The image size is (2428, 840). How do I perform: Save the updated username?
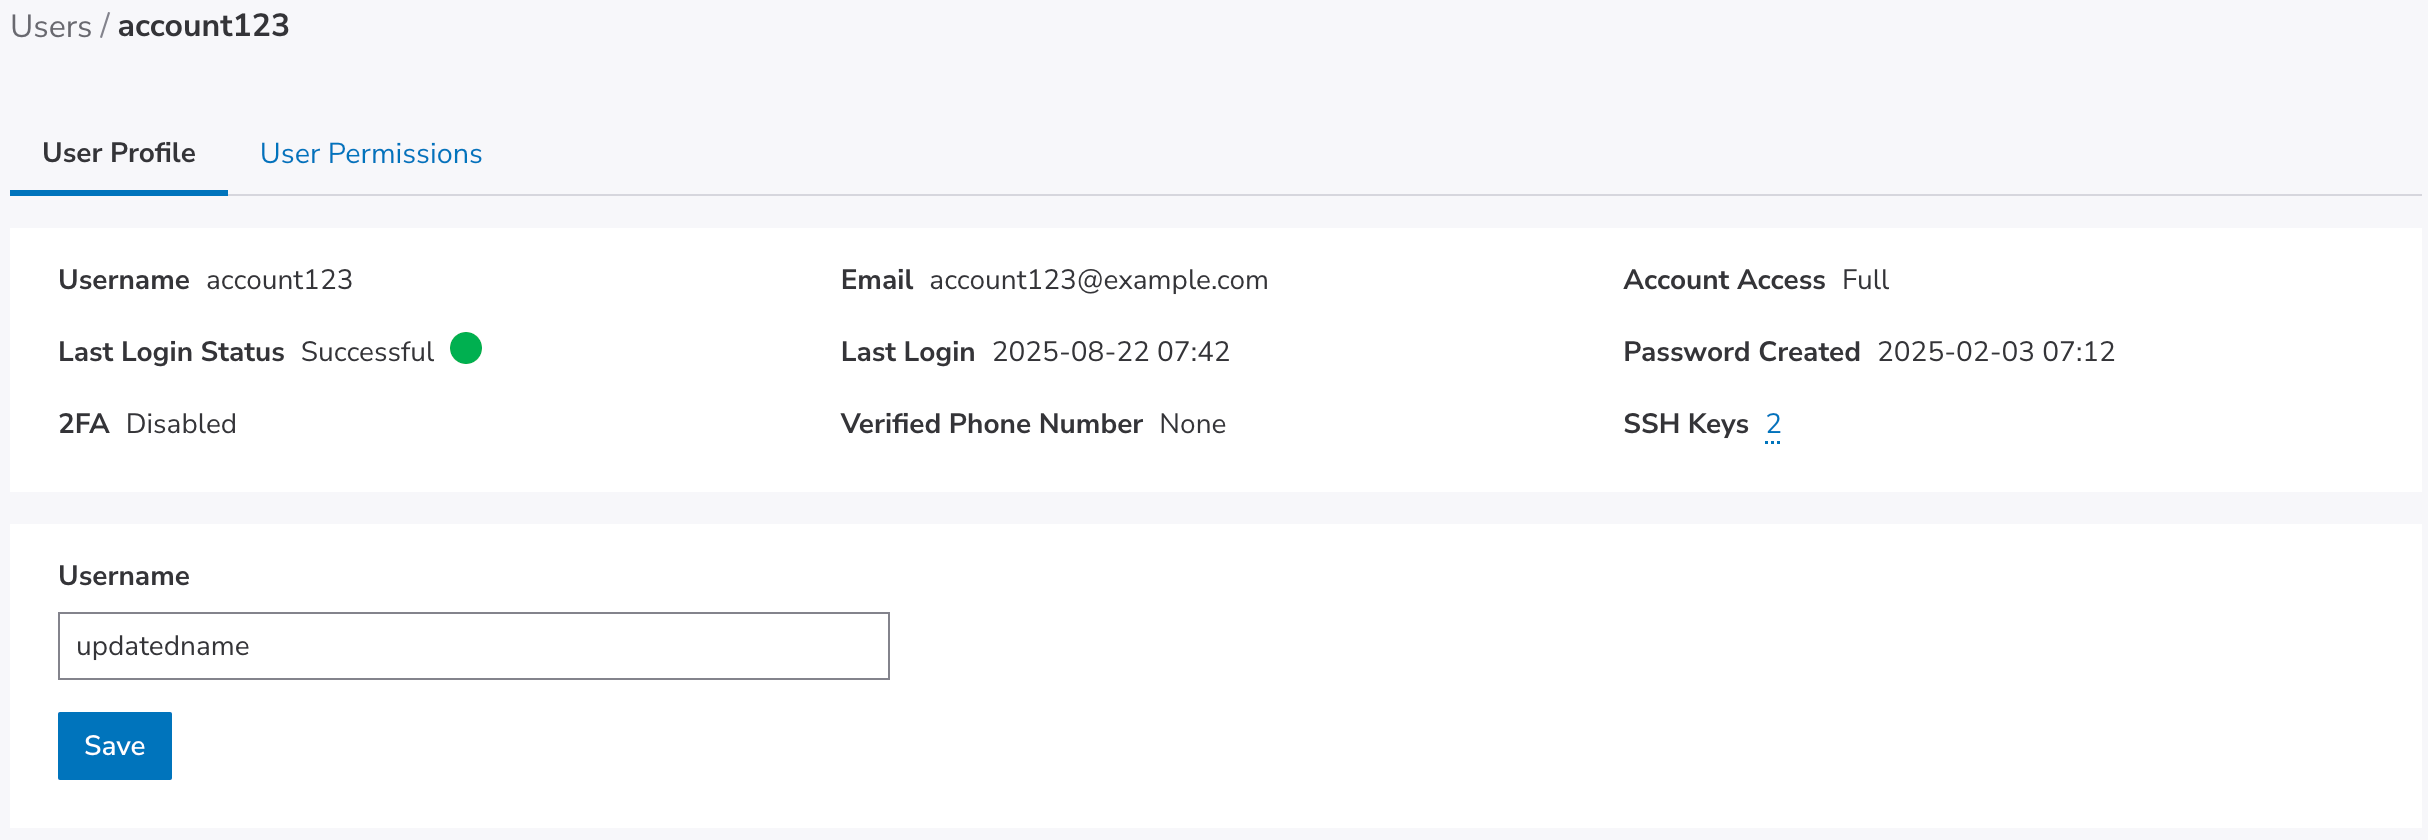click(x=115, y=746)
